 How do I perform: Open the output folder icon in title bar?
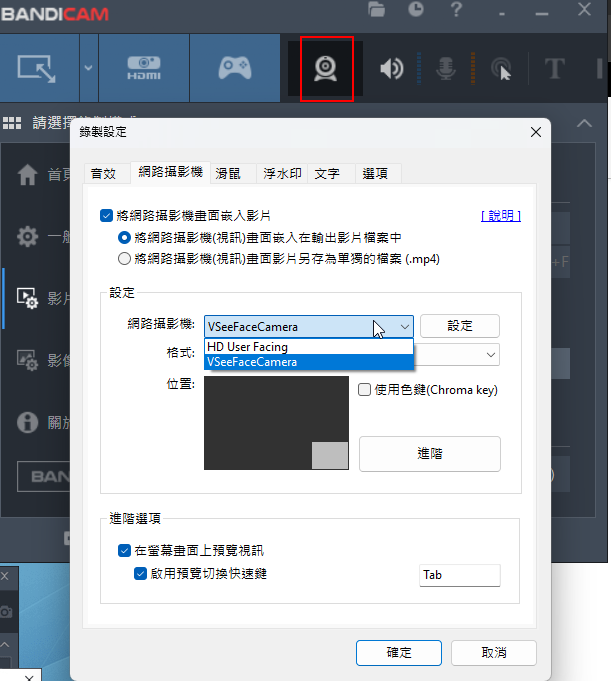pos(376,9)
